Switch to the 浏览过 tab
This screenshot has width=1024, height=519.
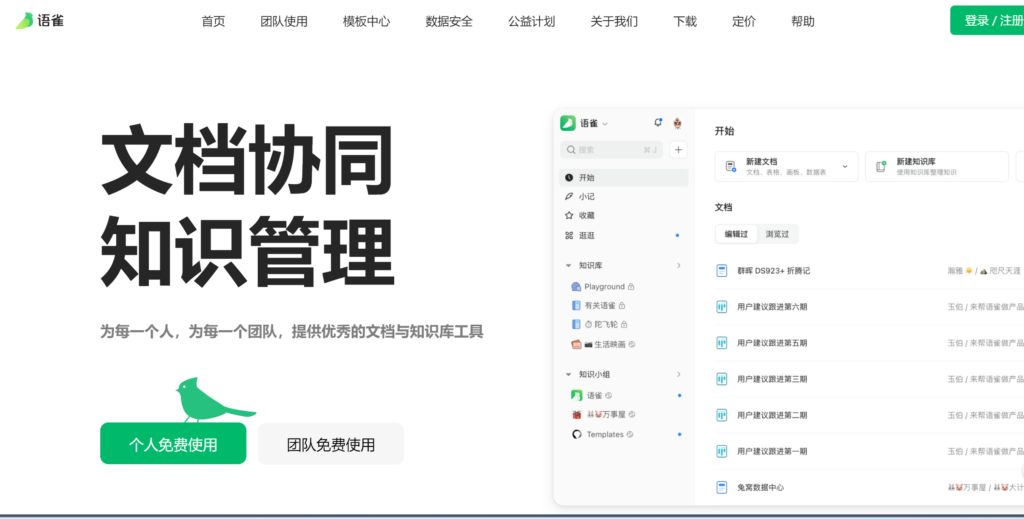[777, 234]
